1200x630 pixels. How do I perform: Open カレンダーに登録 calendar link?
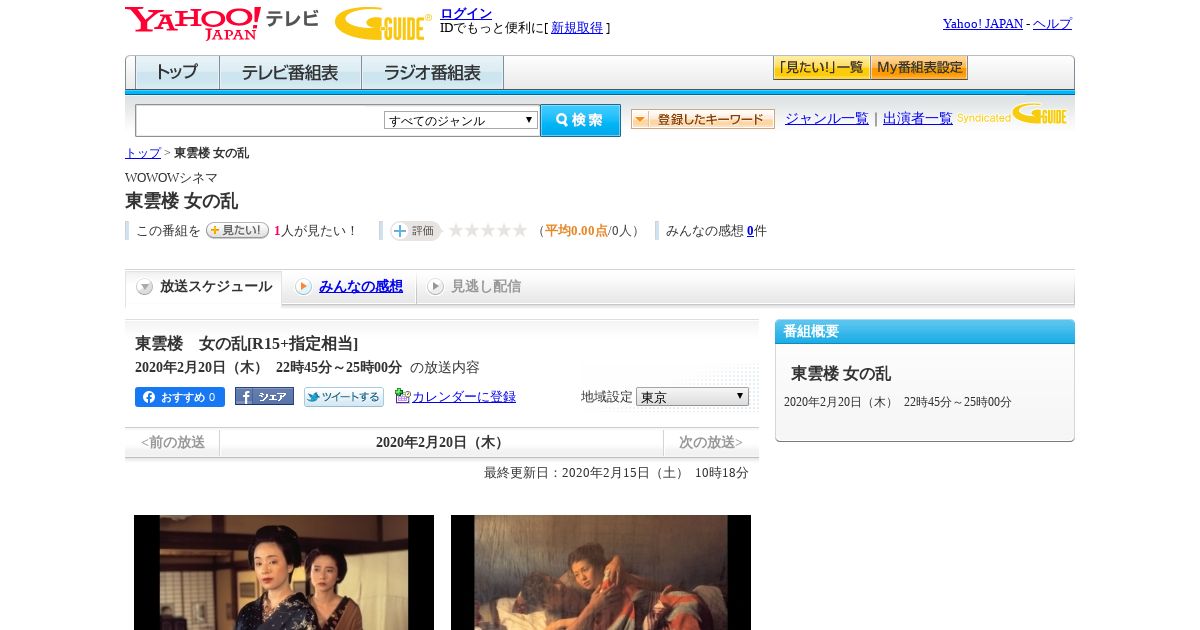click(x=463, y=396)
